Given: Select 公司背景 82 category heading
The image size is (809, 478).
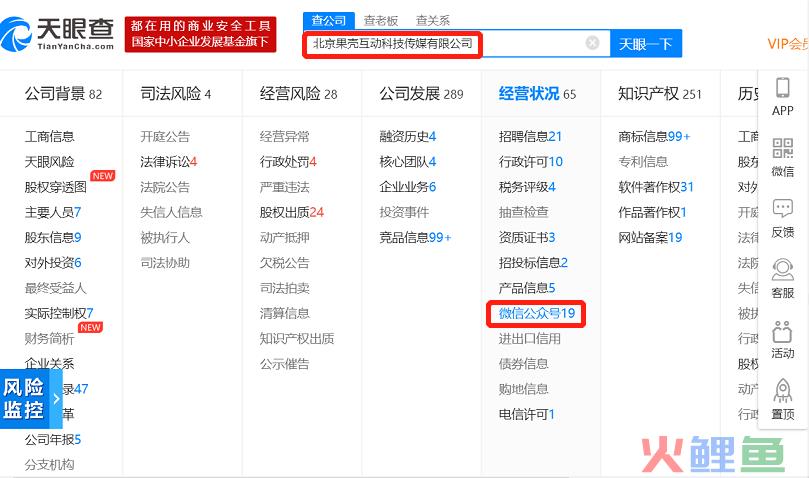Looking at the screenshot, I should [63, 94].
